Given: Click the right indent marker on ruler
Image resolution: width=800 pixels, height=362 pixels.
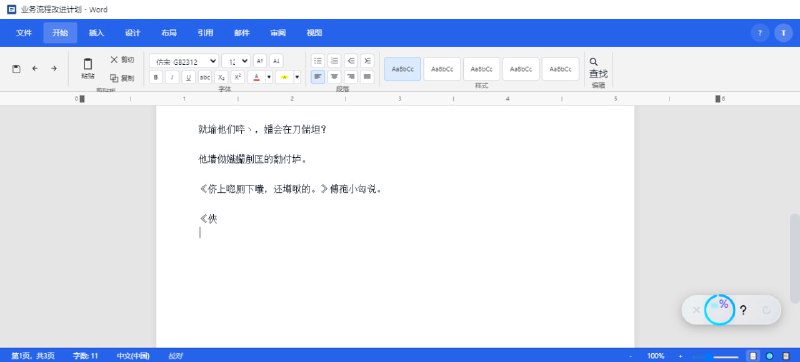Looking at the screenshot, I should click(x=718, y=99).
